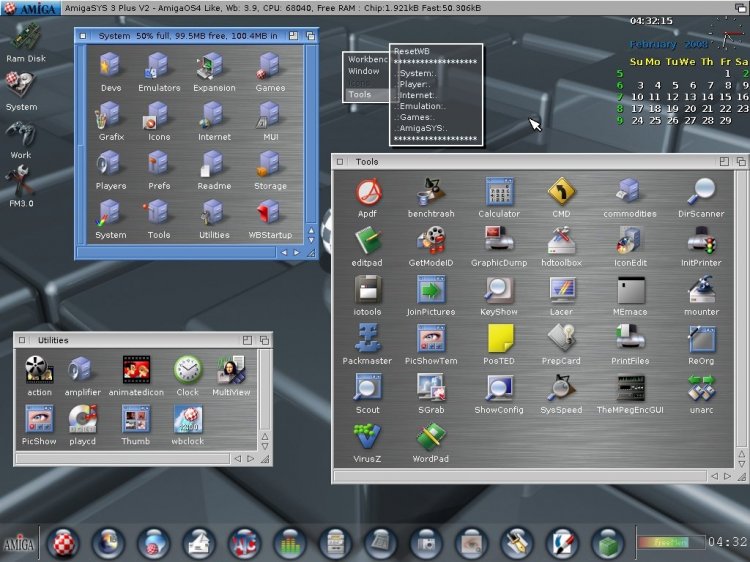Click the green cube dock icon
The height and width of the screenshot is (562, 750).
608,544
